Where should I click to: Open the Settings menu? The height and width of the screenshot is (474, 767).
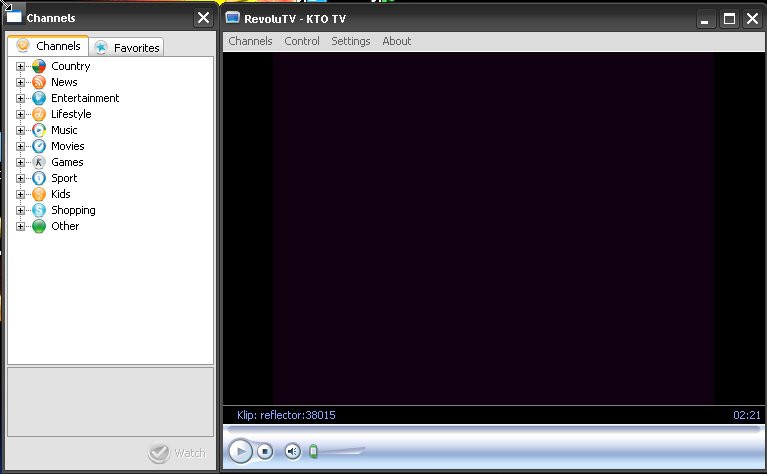click(x=351, y=41)
